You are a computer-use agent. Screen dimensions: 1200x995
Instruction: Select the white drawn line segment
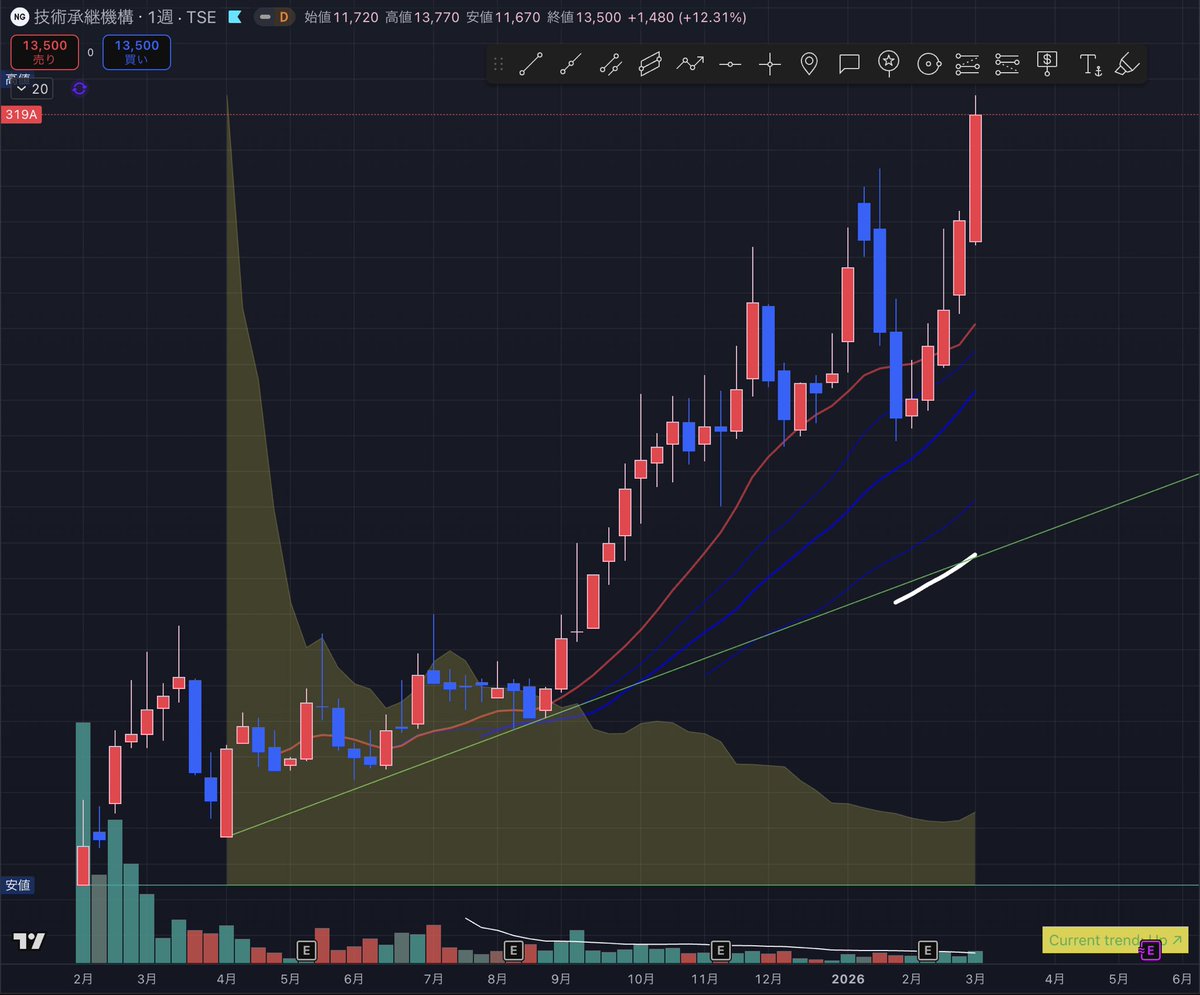tap(935, 579)
